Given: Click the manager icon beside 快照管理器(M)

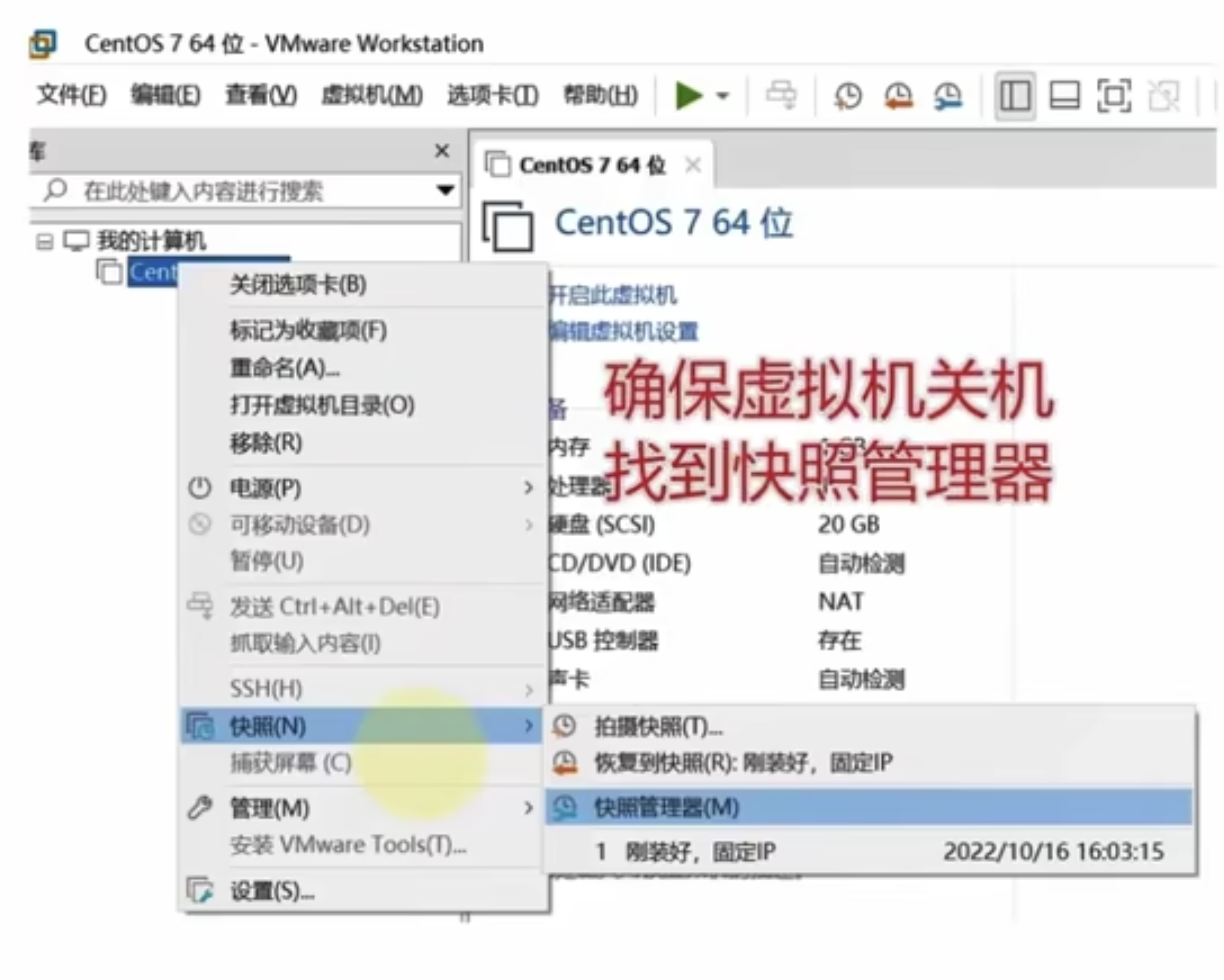Looking at the screenshot, I should tap(565, 808).
